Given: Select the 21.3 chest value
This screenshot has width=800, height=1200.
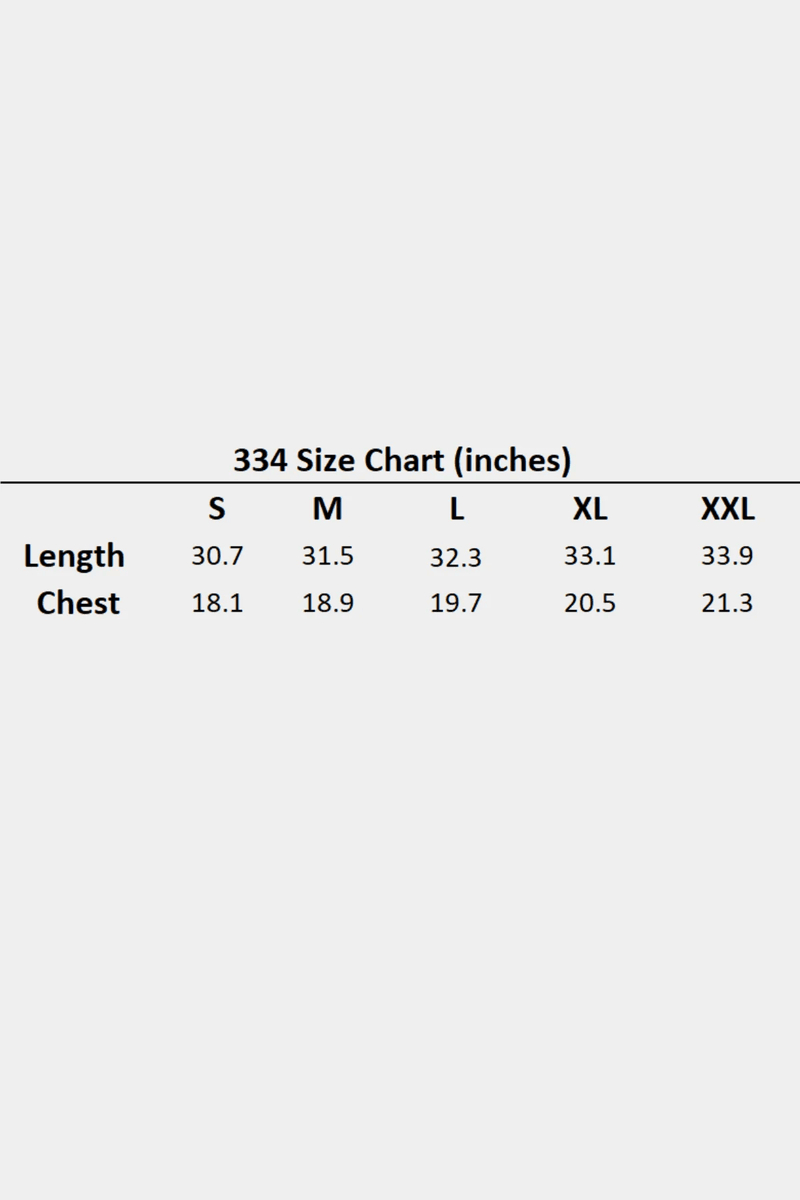Looking at the screenshot, I should 727,604.
